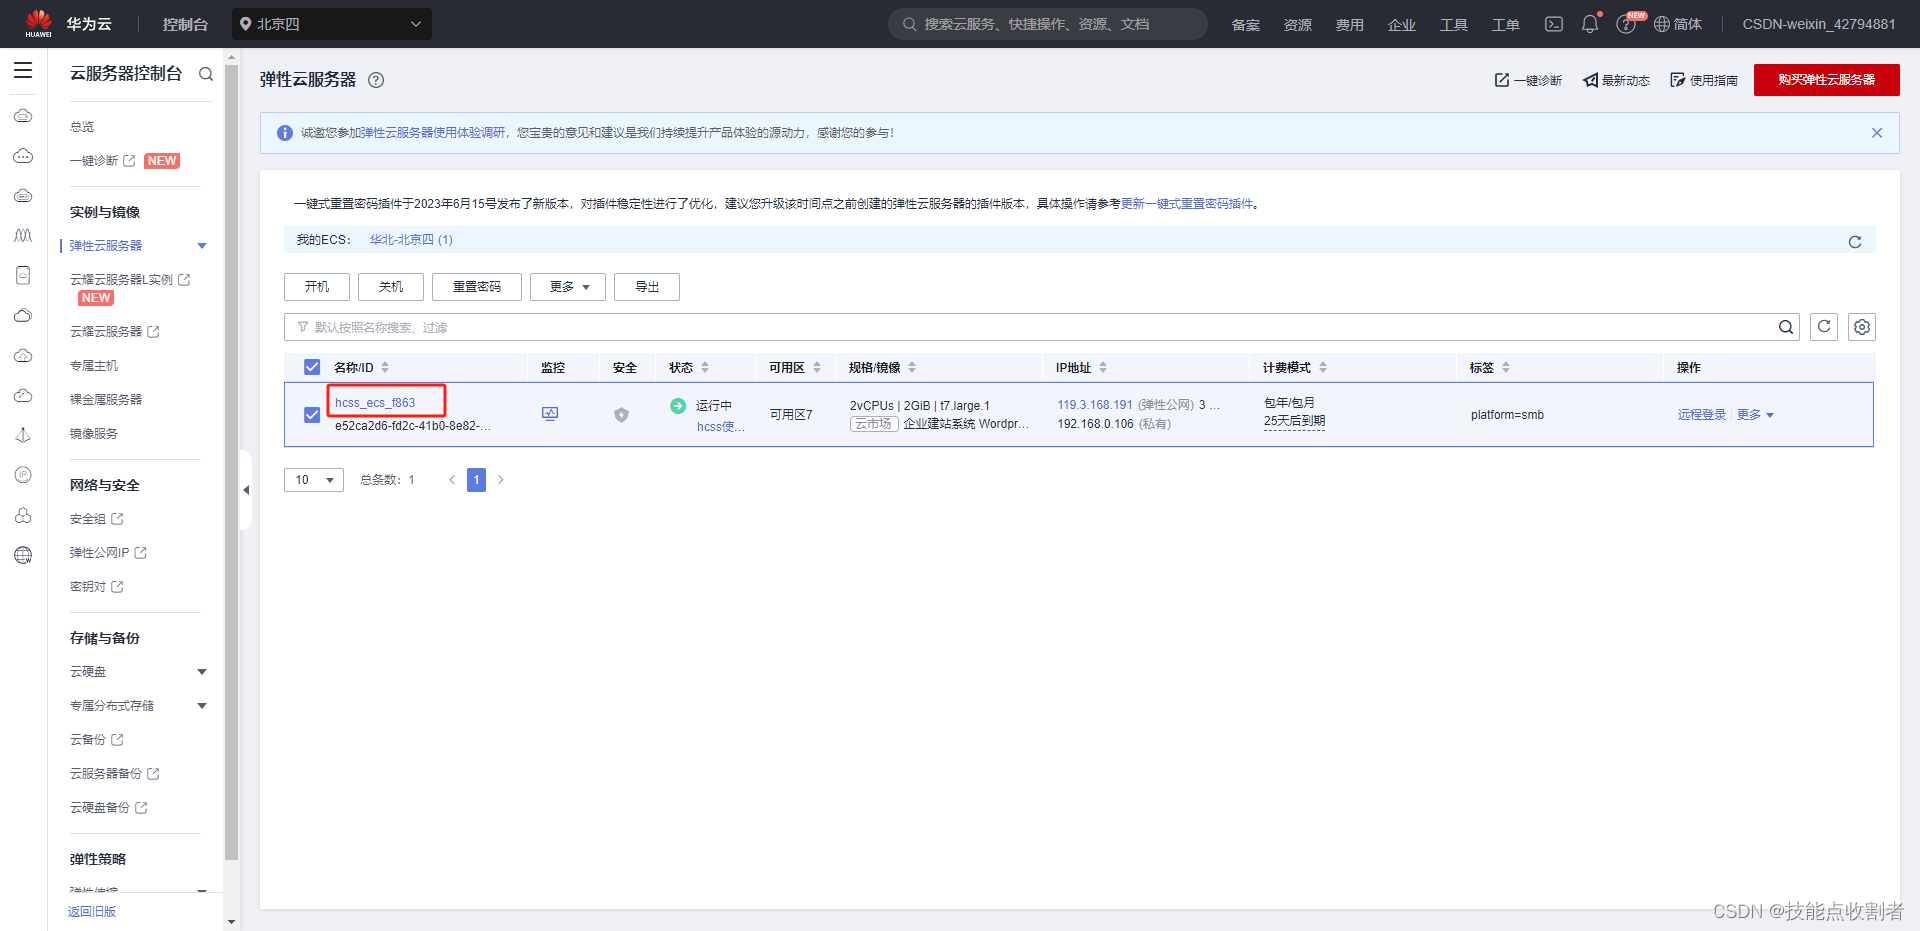Collapse the sidebar with arrow handle
Screen dimensions: 1920x931
click(246, 490)
